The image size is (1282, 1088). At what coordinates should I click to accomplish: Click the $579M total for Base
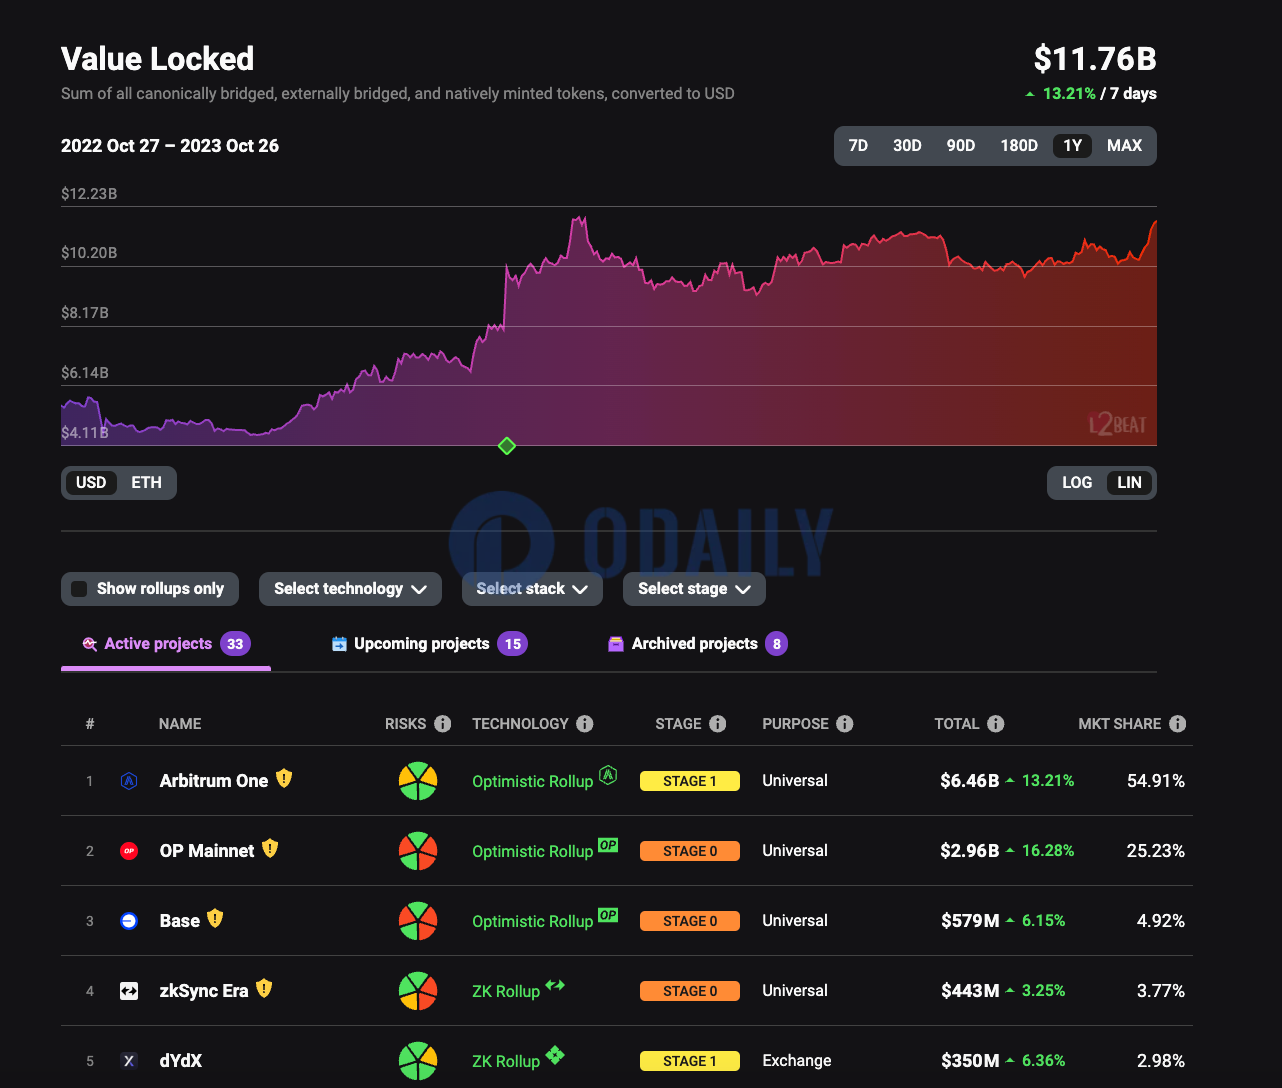pos(970,921)
